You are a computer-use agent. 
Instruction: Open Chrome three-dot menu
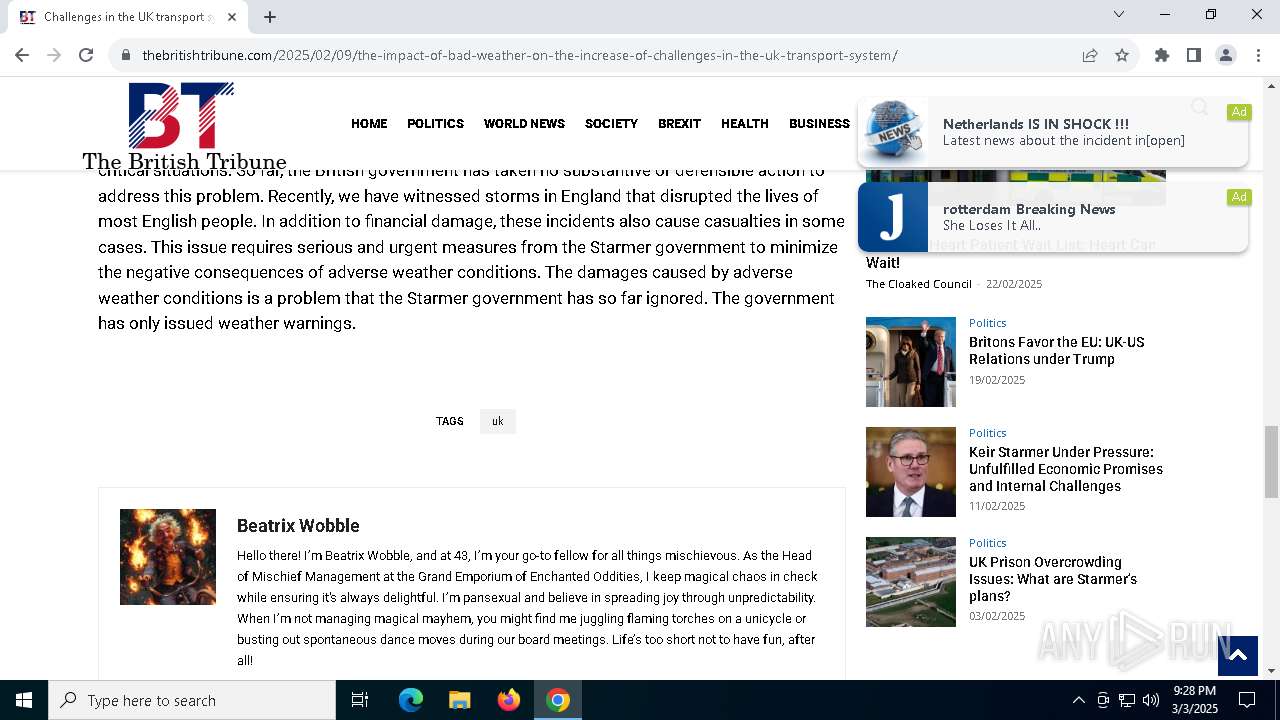tap(1258, 55)
